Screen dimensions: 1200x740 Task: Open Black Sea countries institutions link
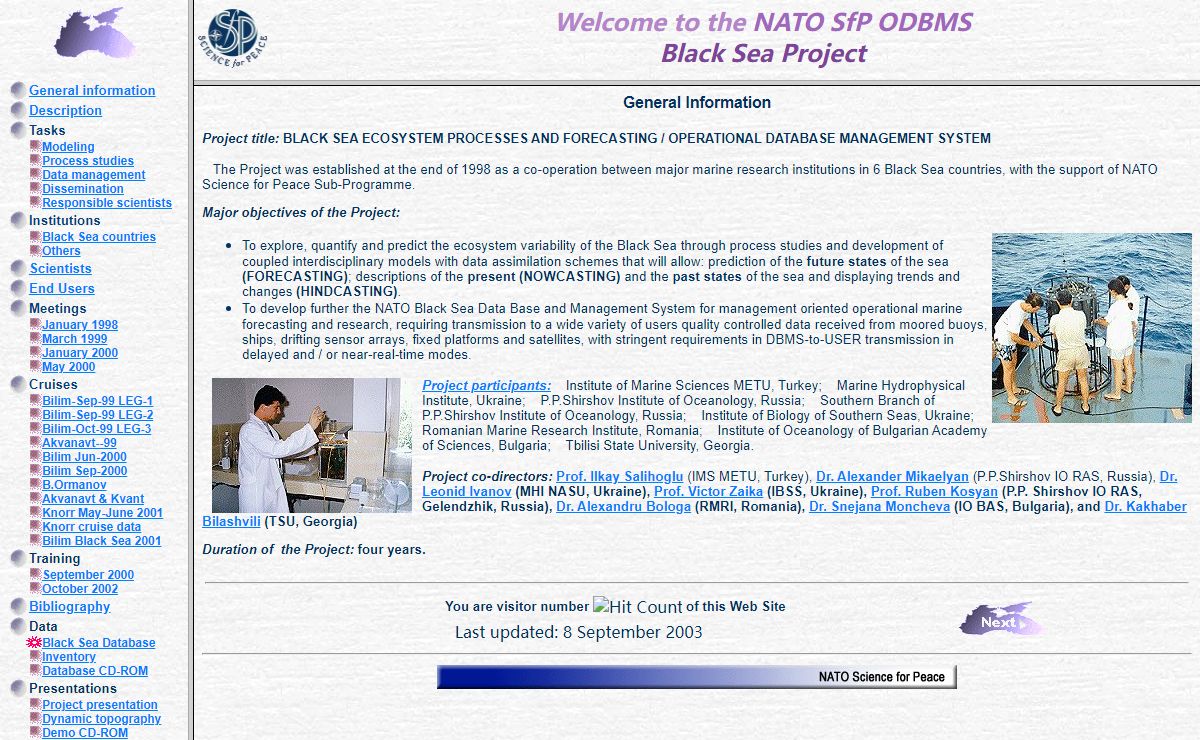click(99, 237)
